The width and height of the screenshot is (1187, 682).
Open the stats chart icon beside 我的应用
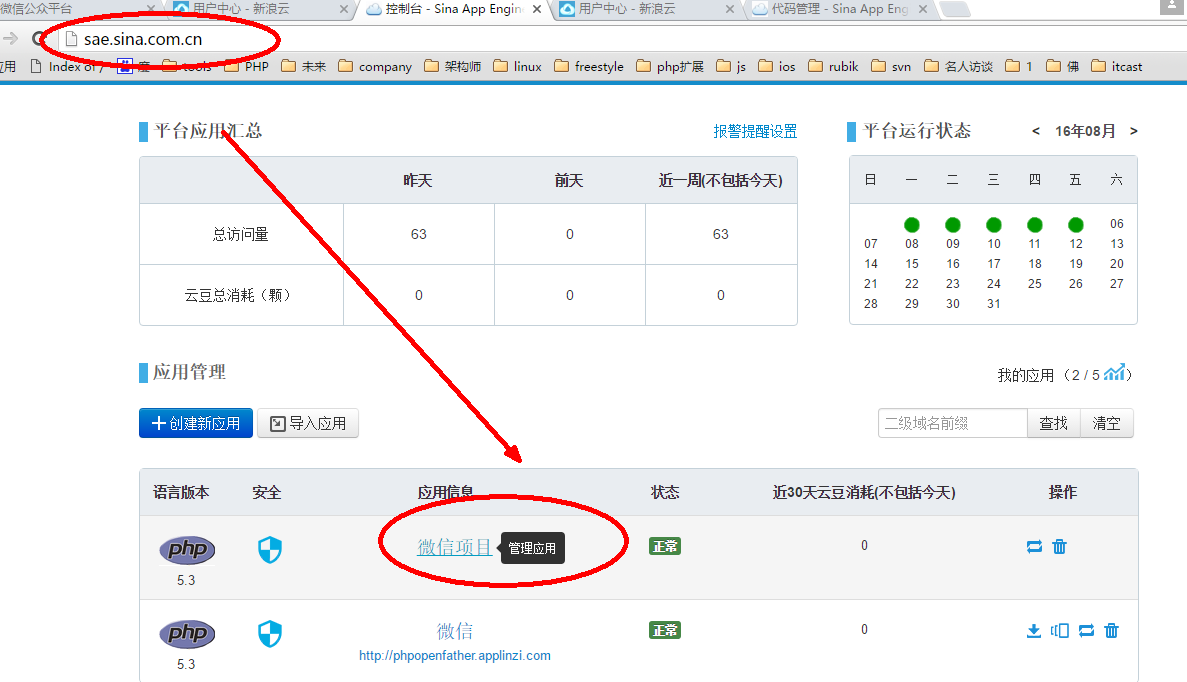[x=1114, y=374]
